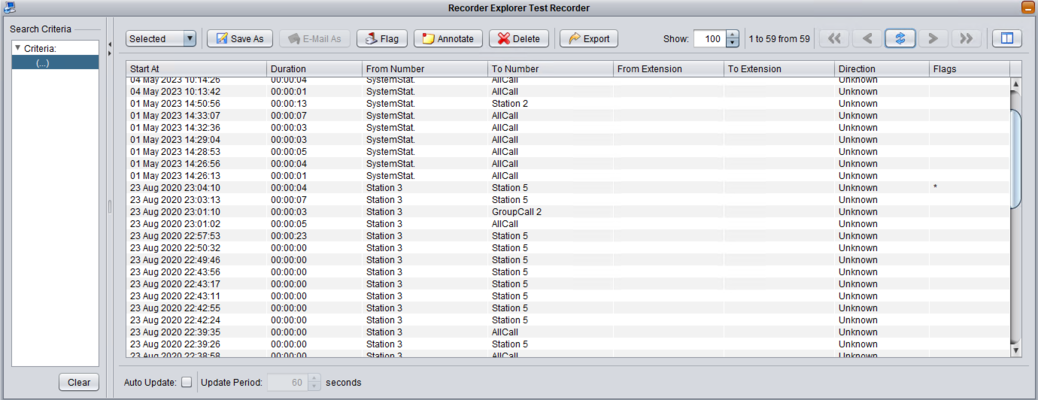1038x400 pixels.
Task: Click the table scrollbar down arrow
Action: pos(1017,350)
